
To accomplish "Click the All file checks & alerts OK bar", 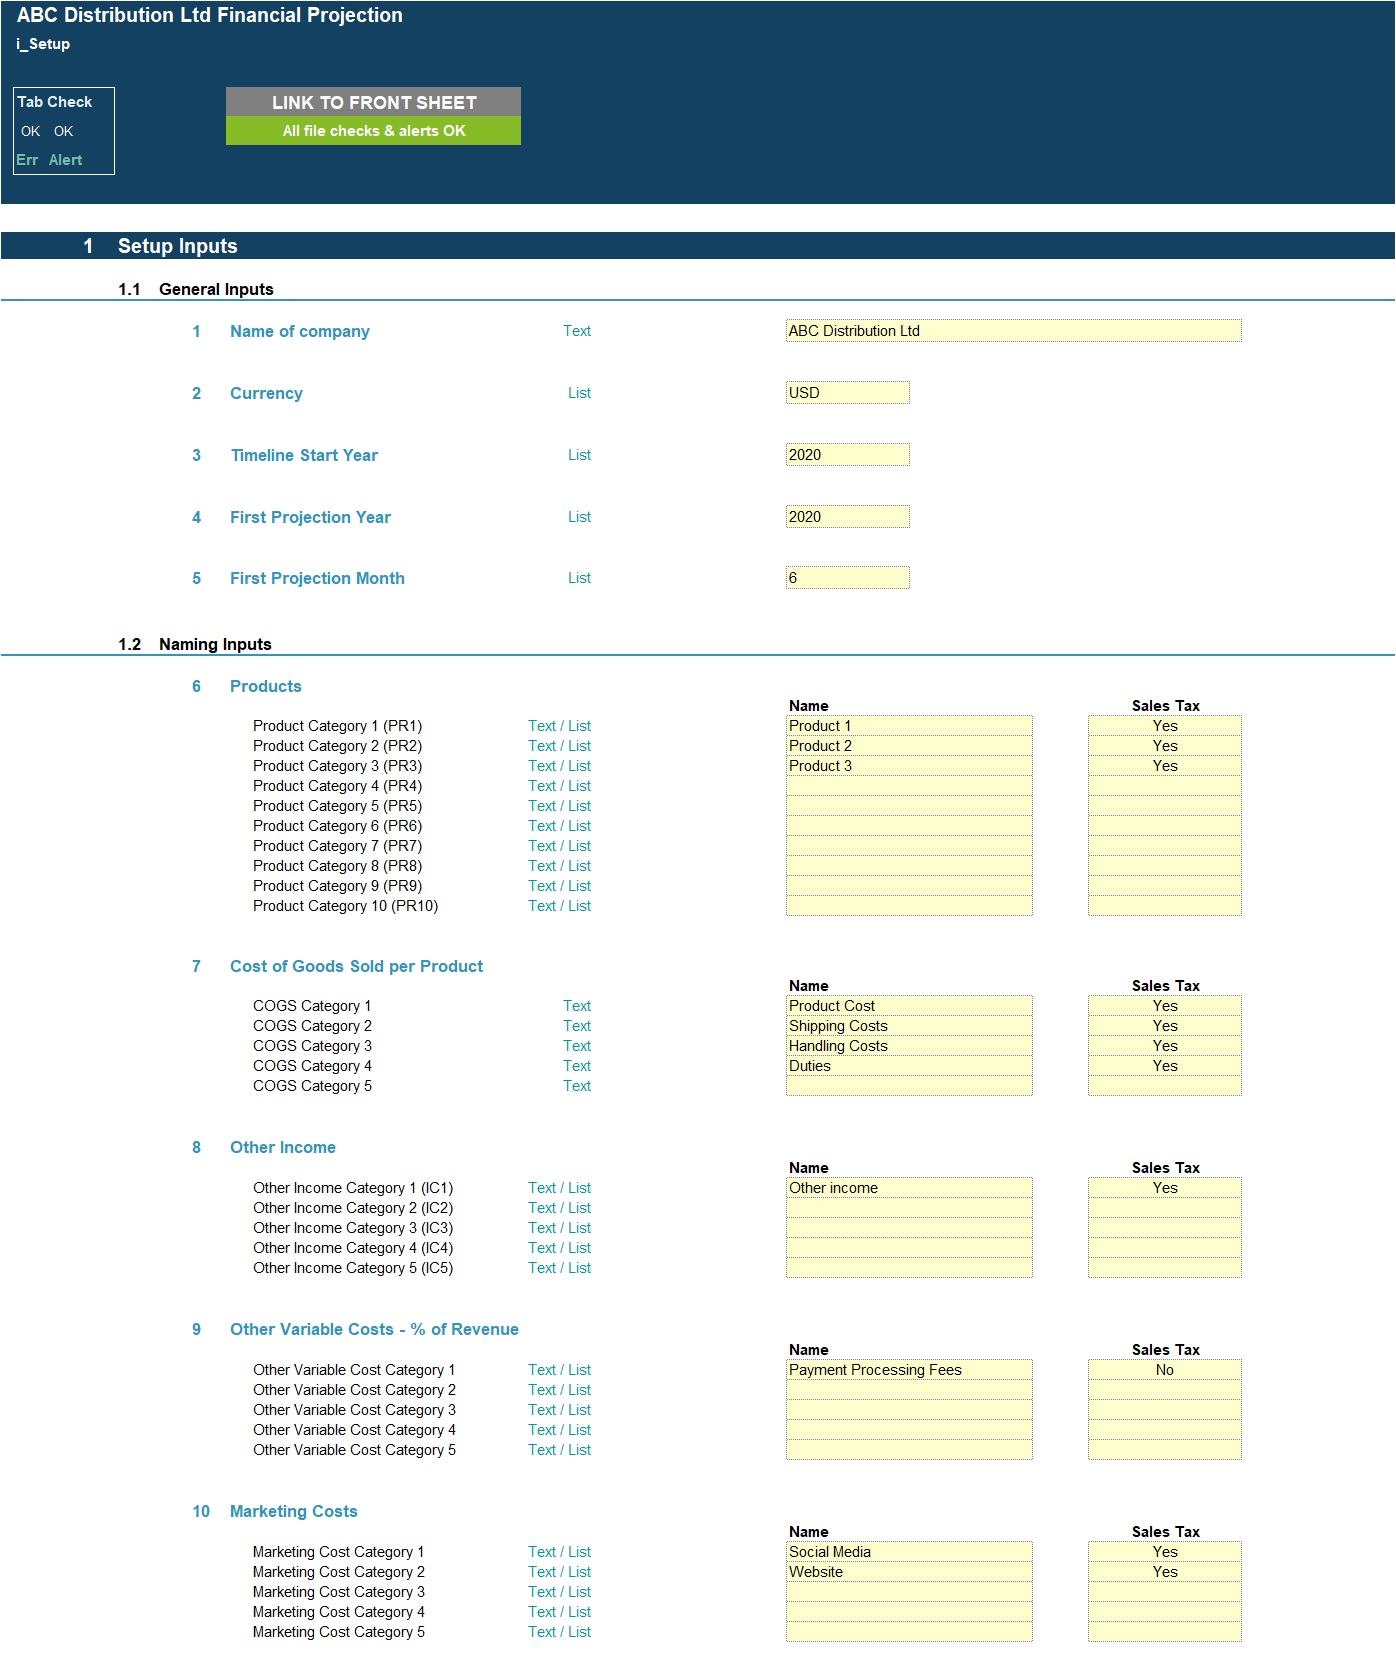I will (x=373, y=131).
